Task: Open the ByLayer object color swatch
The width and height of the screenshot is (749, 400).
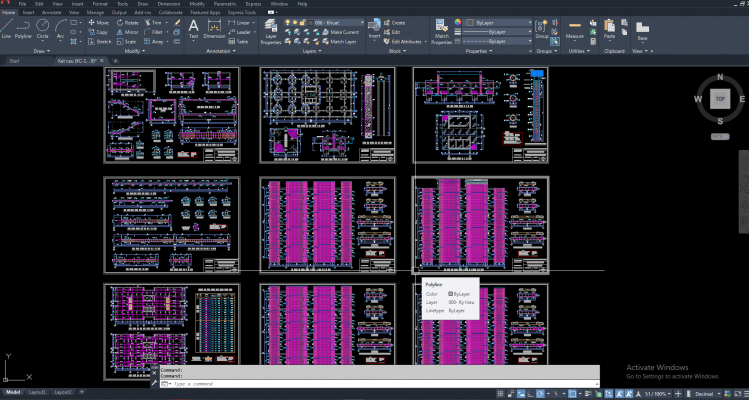Action: pyautogui.click(x=470, y=21)
